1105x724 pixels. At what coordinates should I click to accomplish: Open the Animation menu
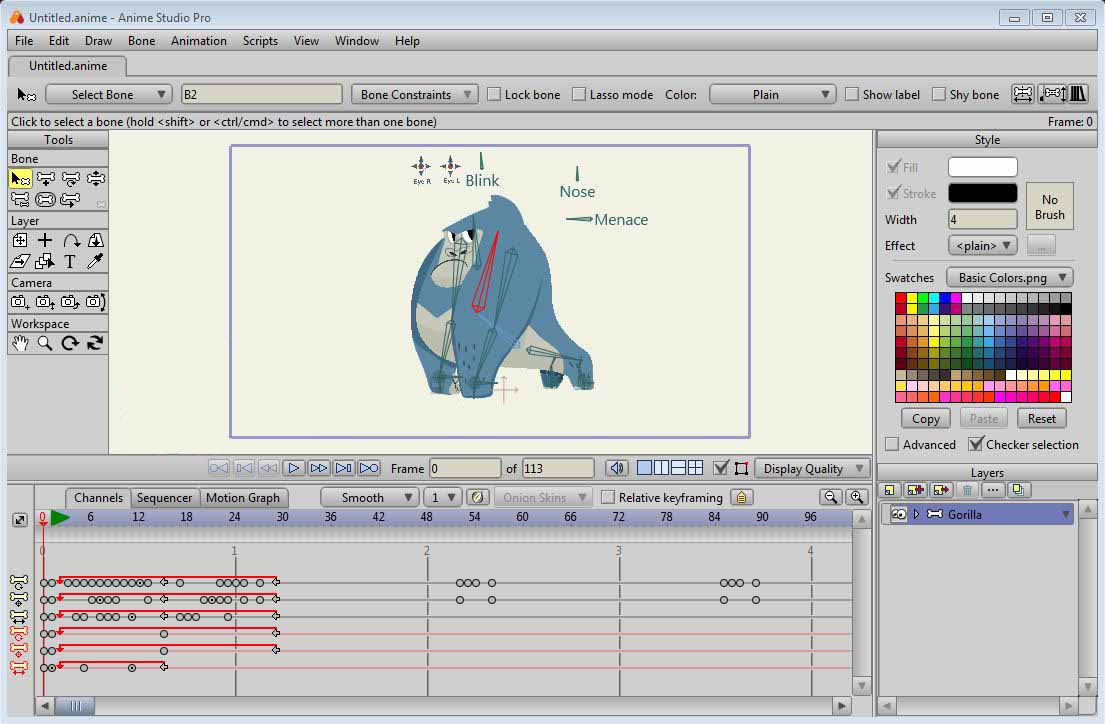pos(198,41)
